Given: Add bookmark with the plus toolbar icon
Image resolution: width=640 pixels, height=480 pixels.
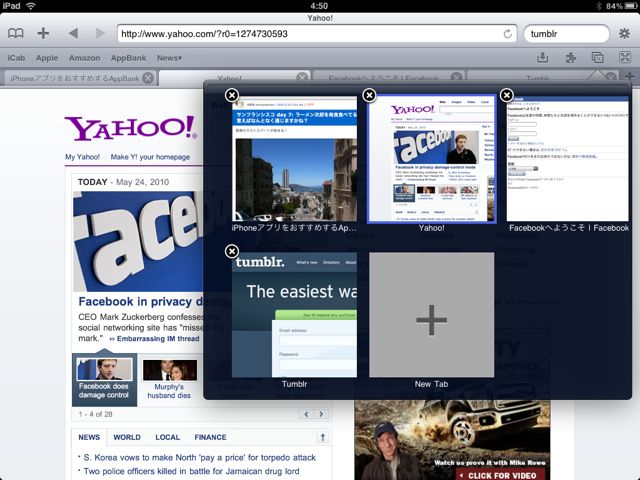Looking at the screenshot, I should pos(43,33).
